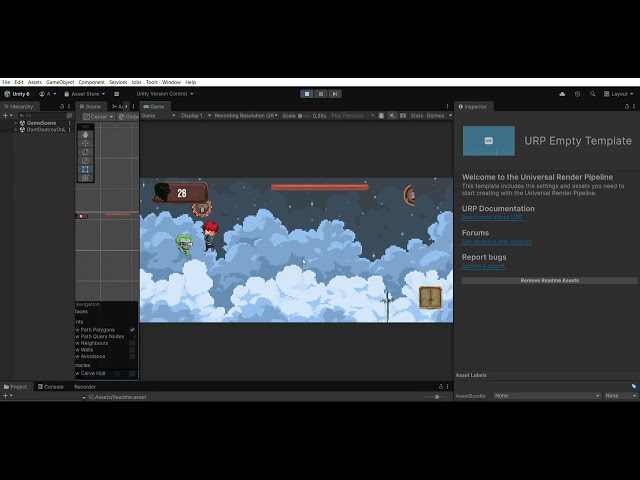Expand the GameScene tree node
640x480 pixels.
pyautogui.click(x=16, y=123)
